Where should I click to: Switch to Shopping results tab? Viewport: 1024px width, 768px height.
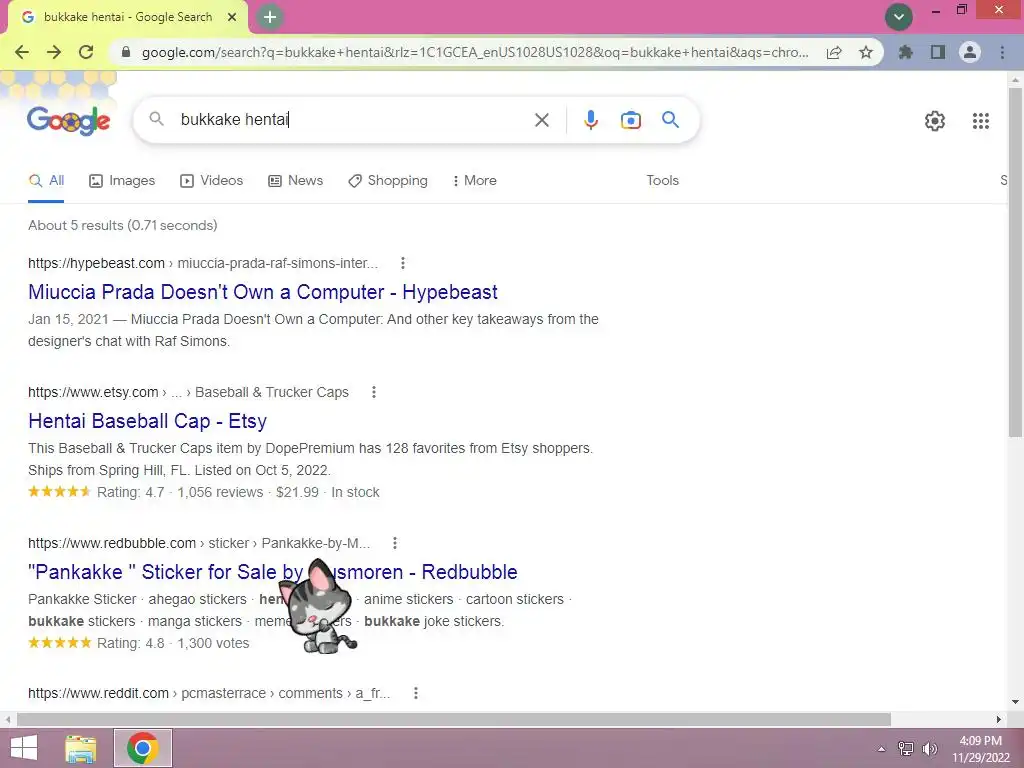[x=388, y=181]
